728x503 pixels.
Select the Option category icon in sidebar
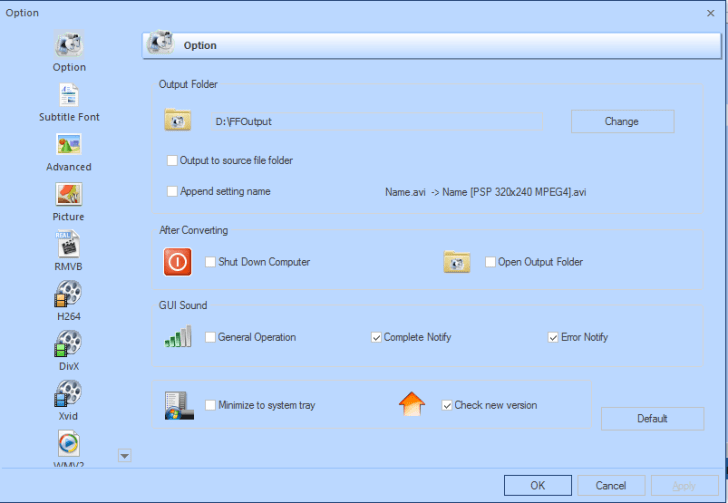[x=69, y=45]
